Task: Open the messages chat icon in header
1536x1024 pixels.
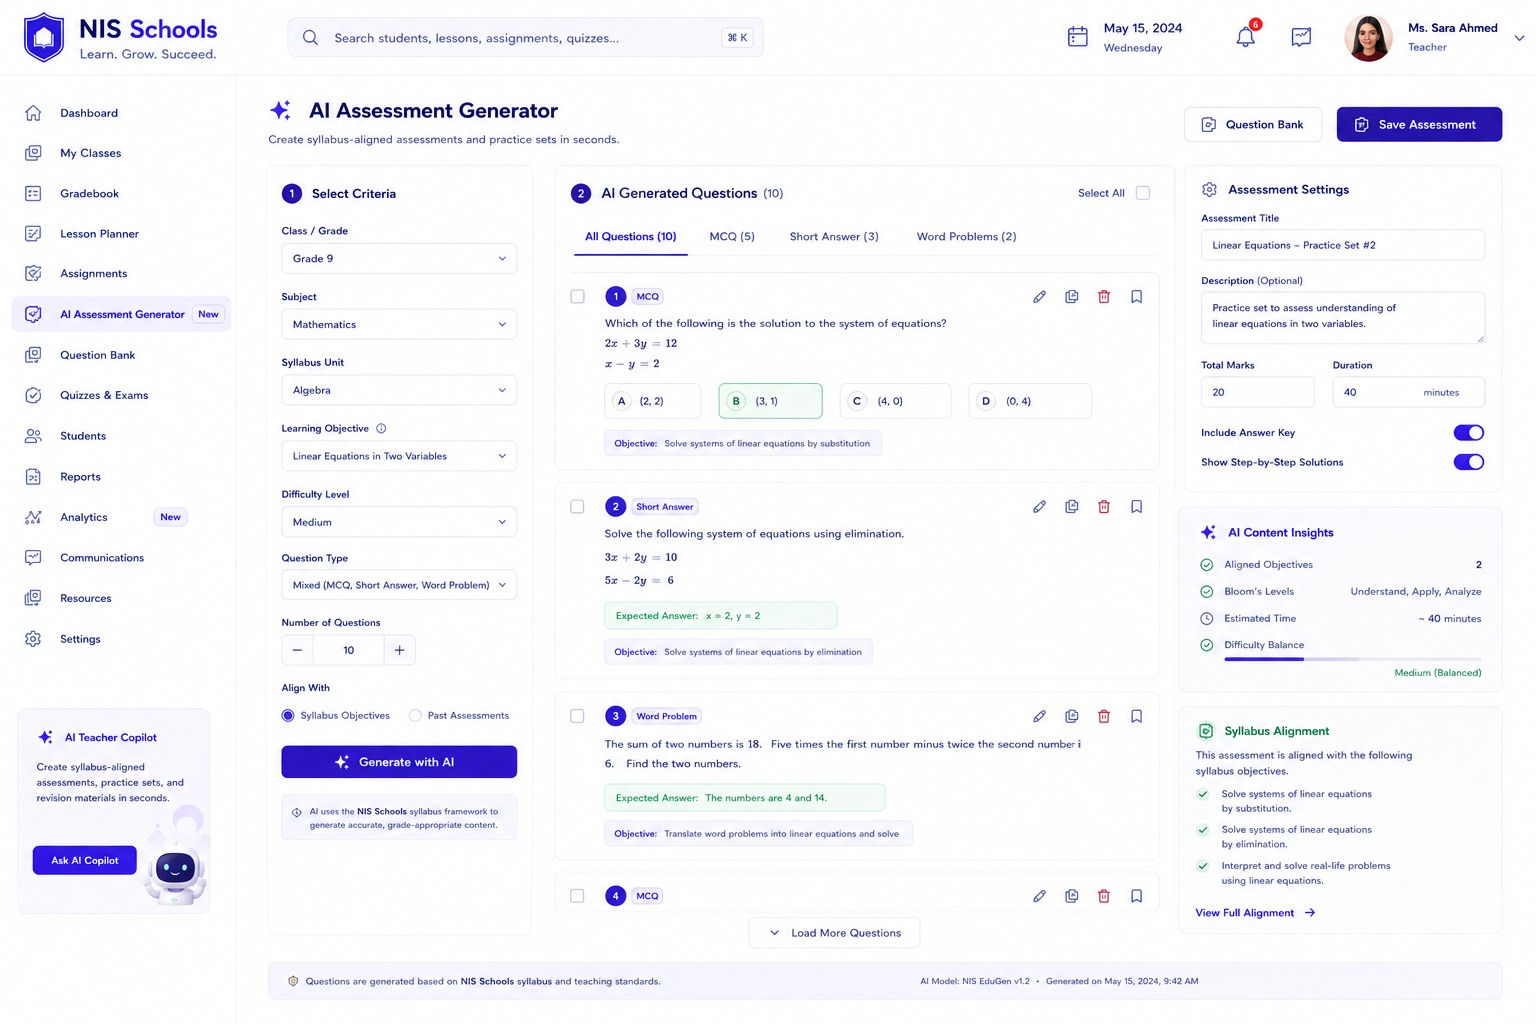Action: 1301,37
